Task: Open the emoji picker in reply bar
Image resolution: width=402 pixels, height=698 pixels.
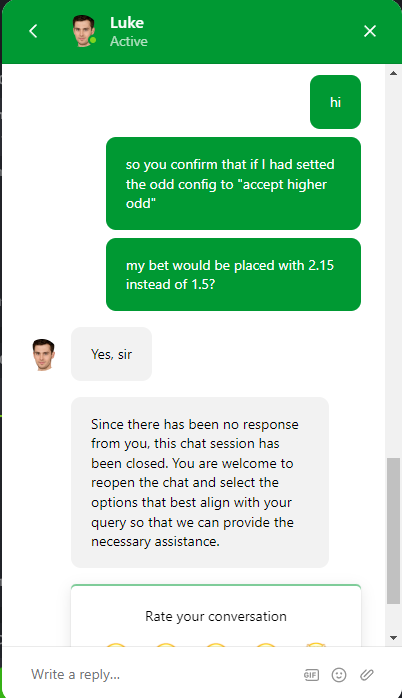Action: (339, 675)
